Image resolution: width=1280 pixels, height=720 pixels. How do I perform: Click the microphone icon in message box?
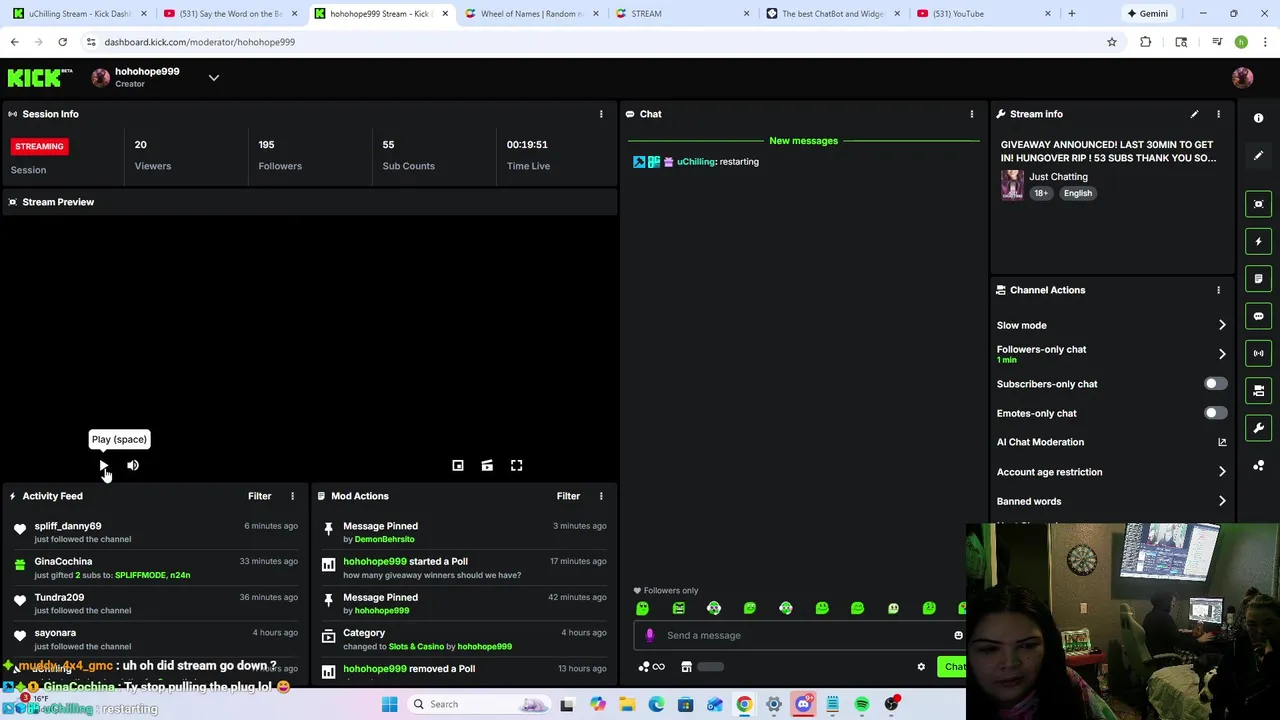pos(650,635)
